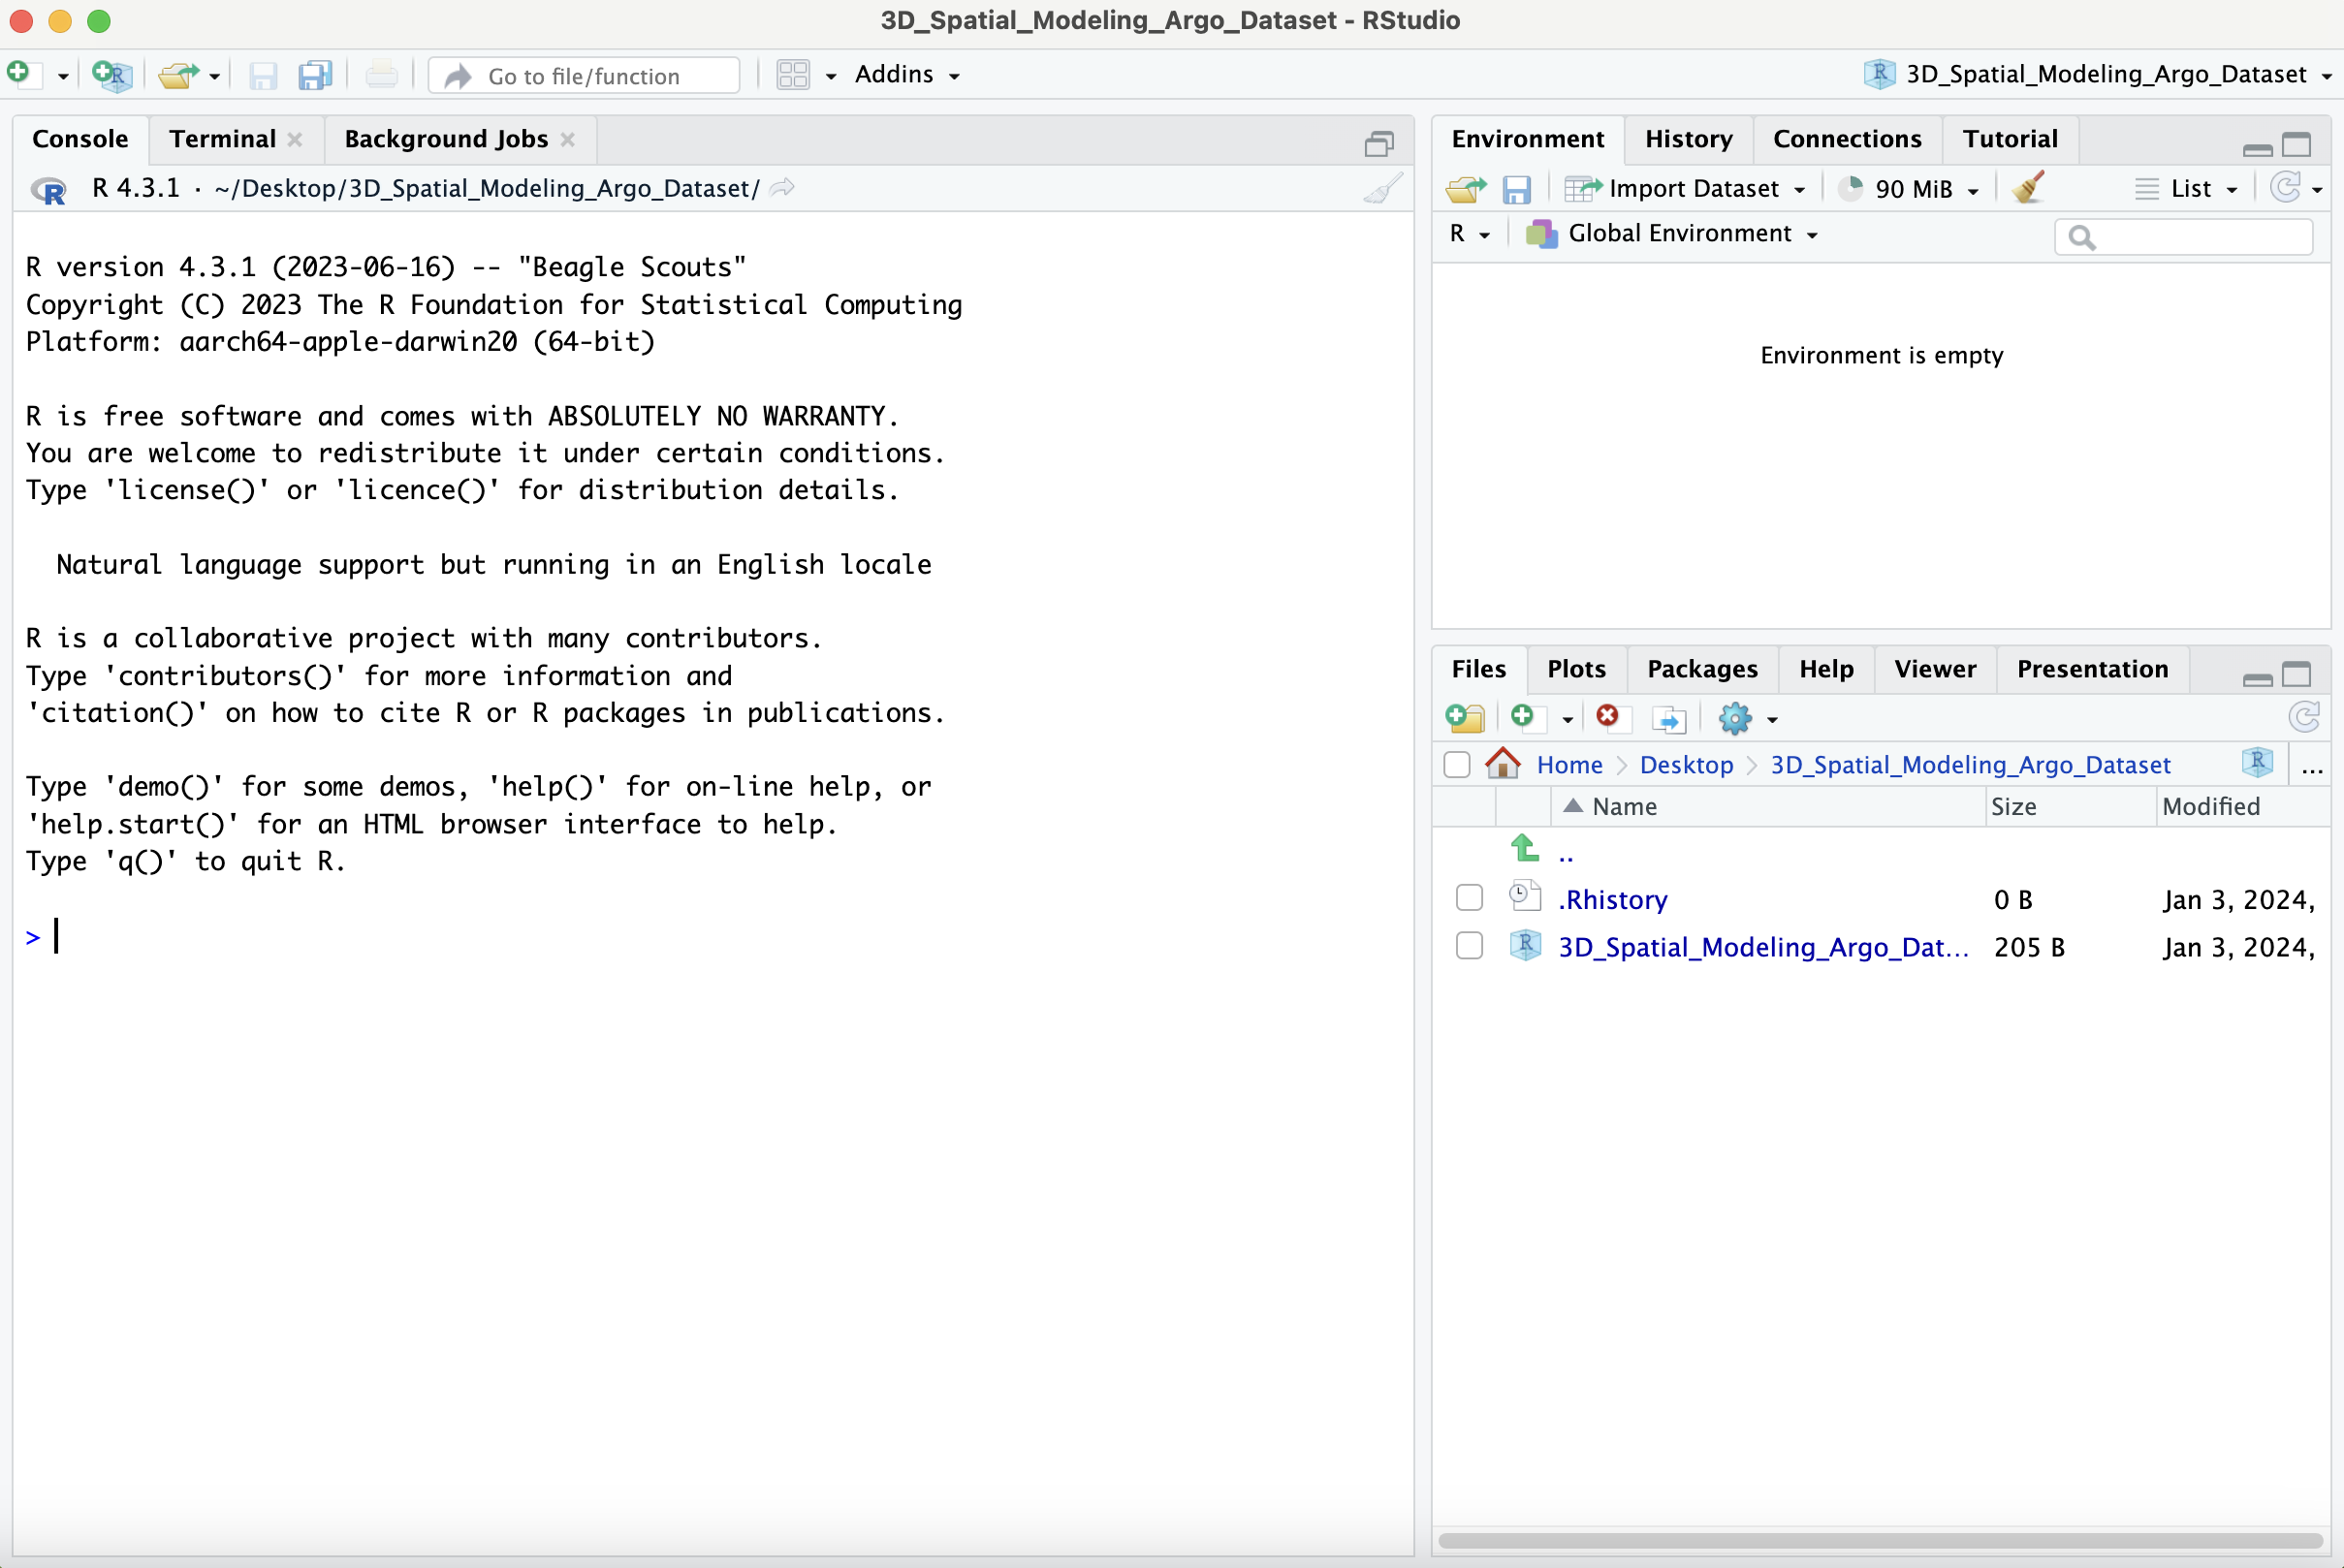Toggle the select-all files checkbox
Viewport: 2344px width, 1568px height.
pos(1457,765)
